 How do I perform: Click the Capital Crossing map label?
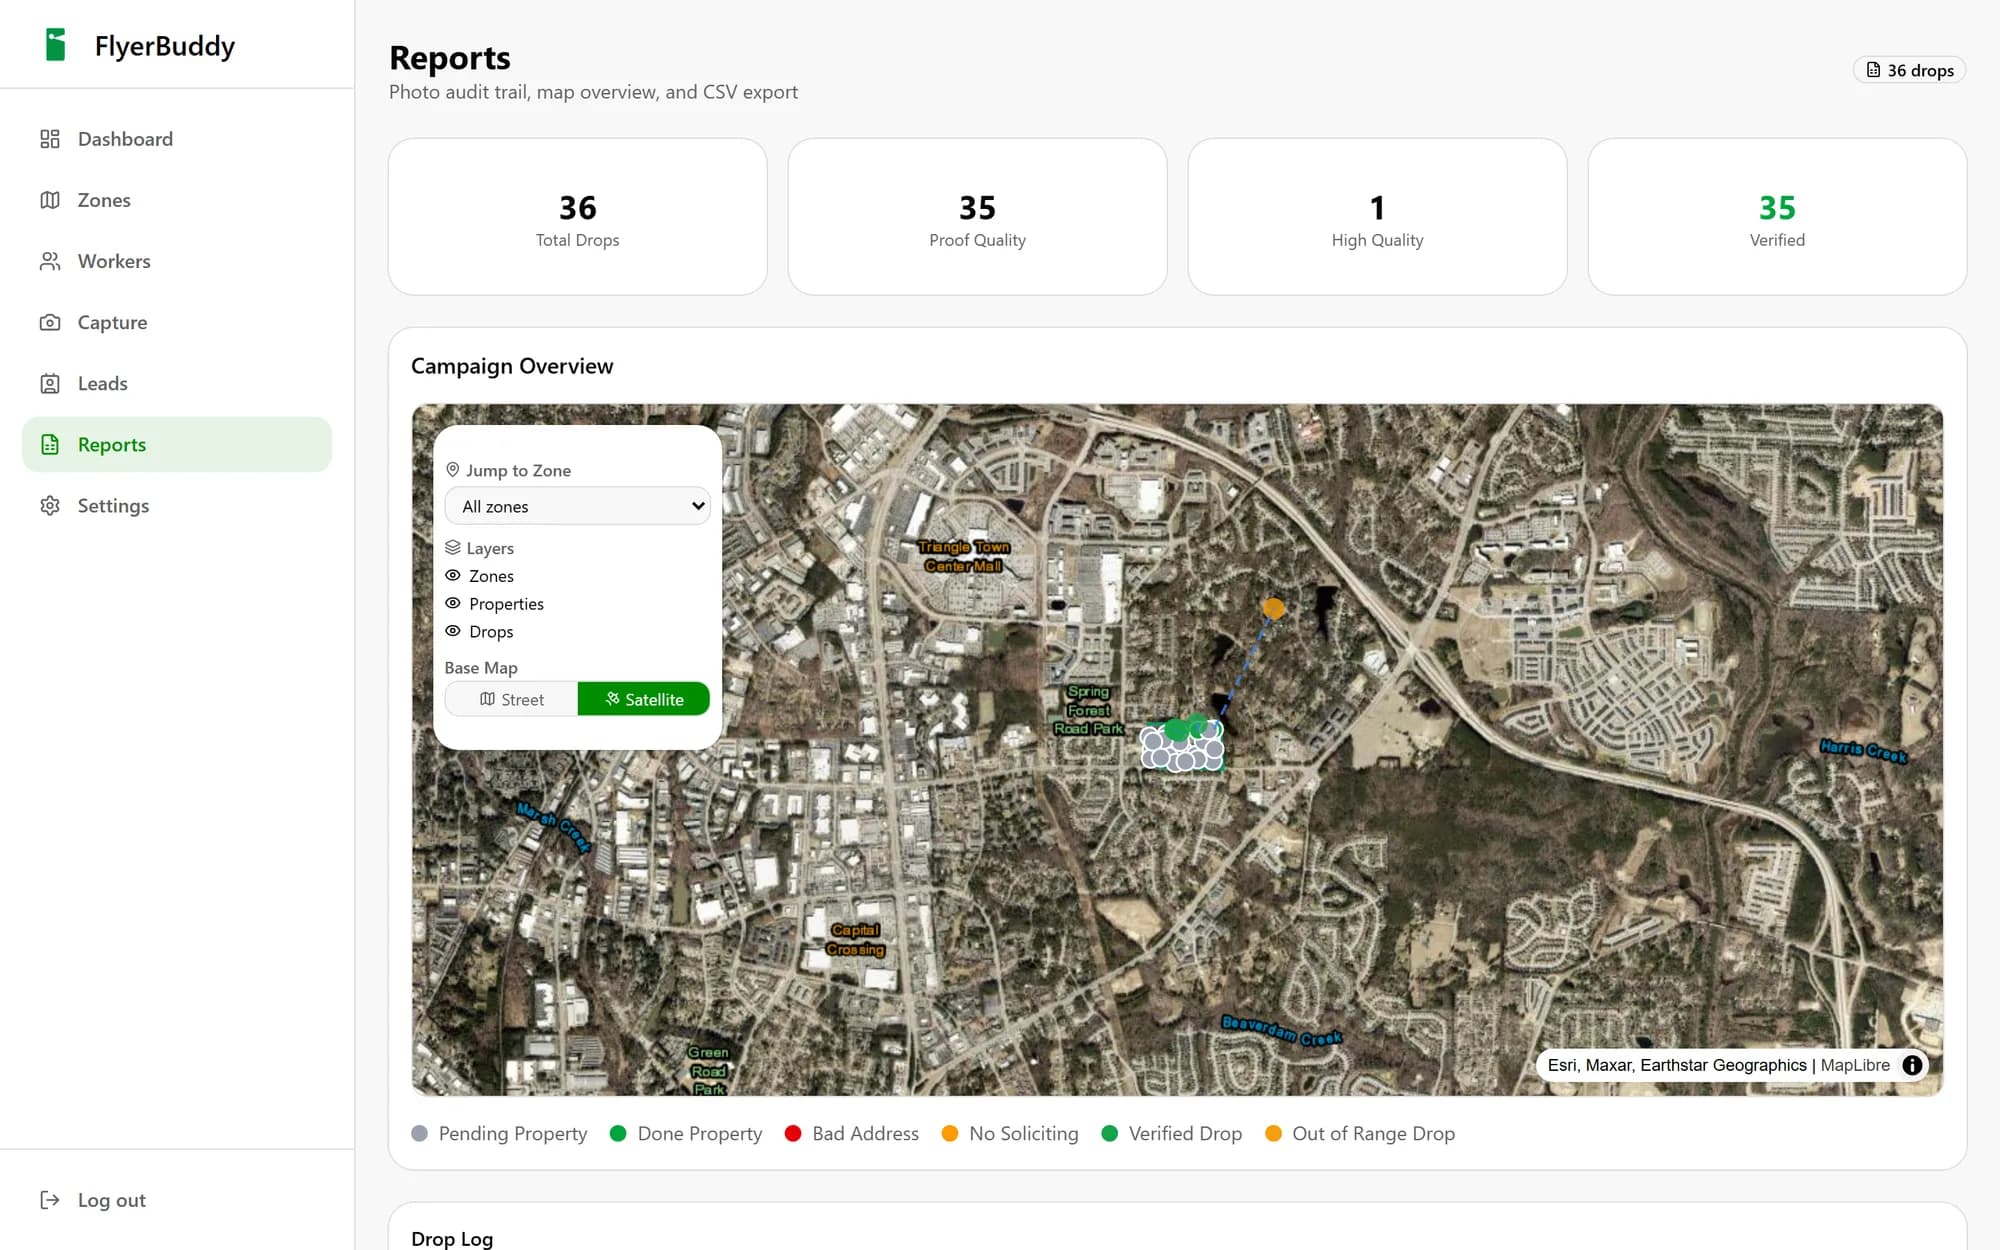point(855,940)
